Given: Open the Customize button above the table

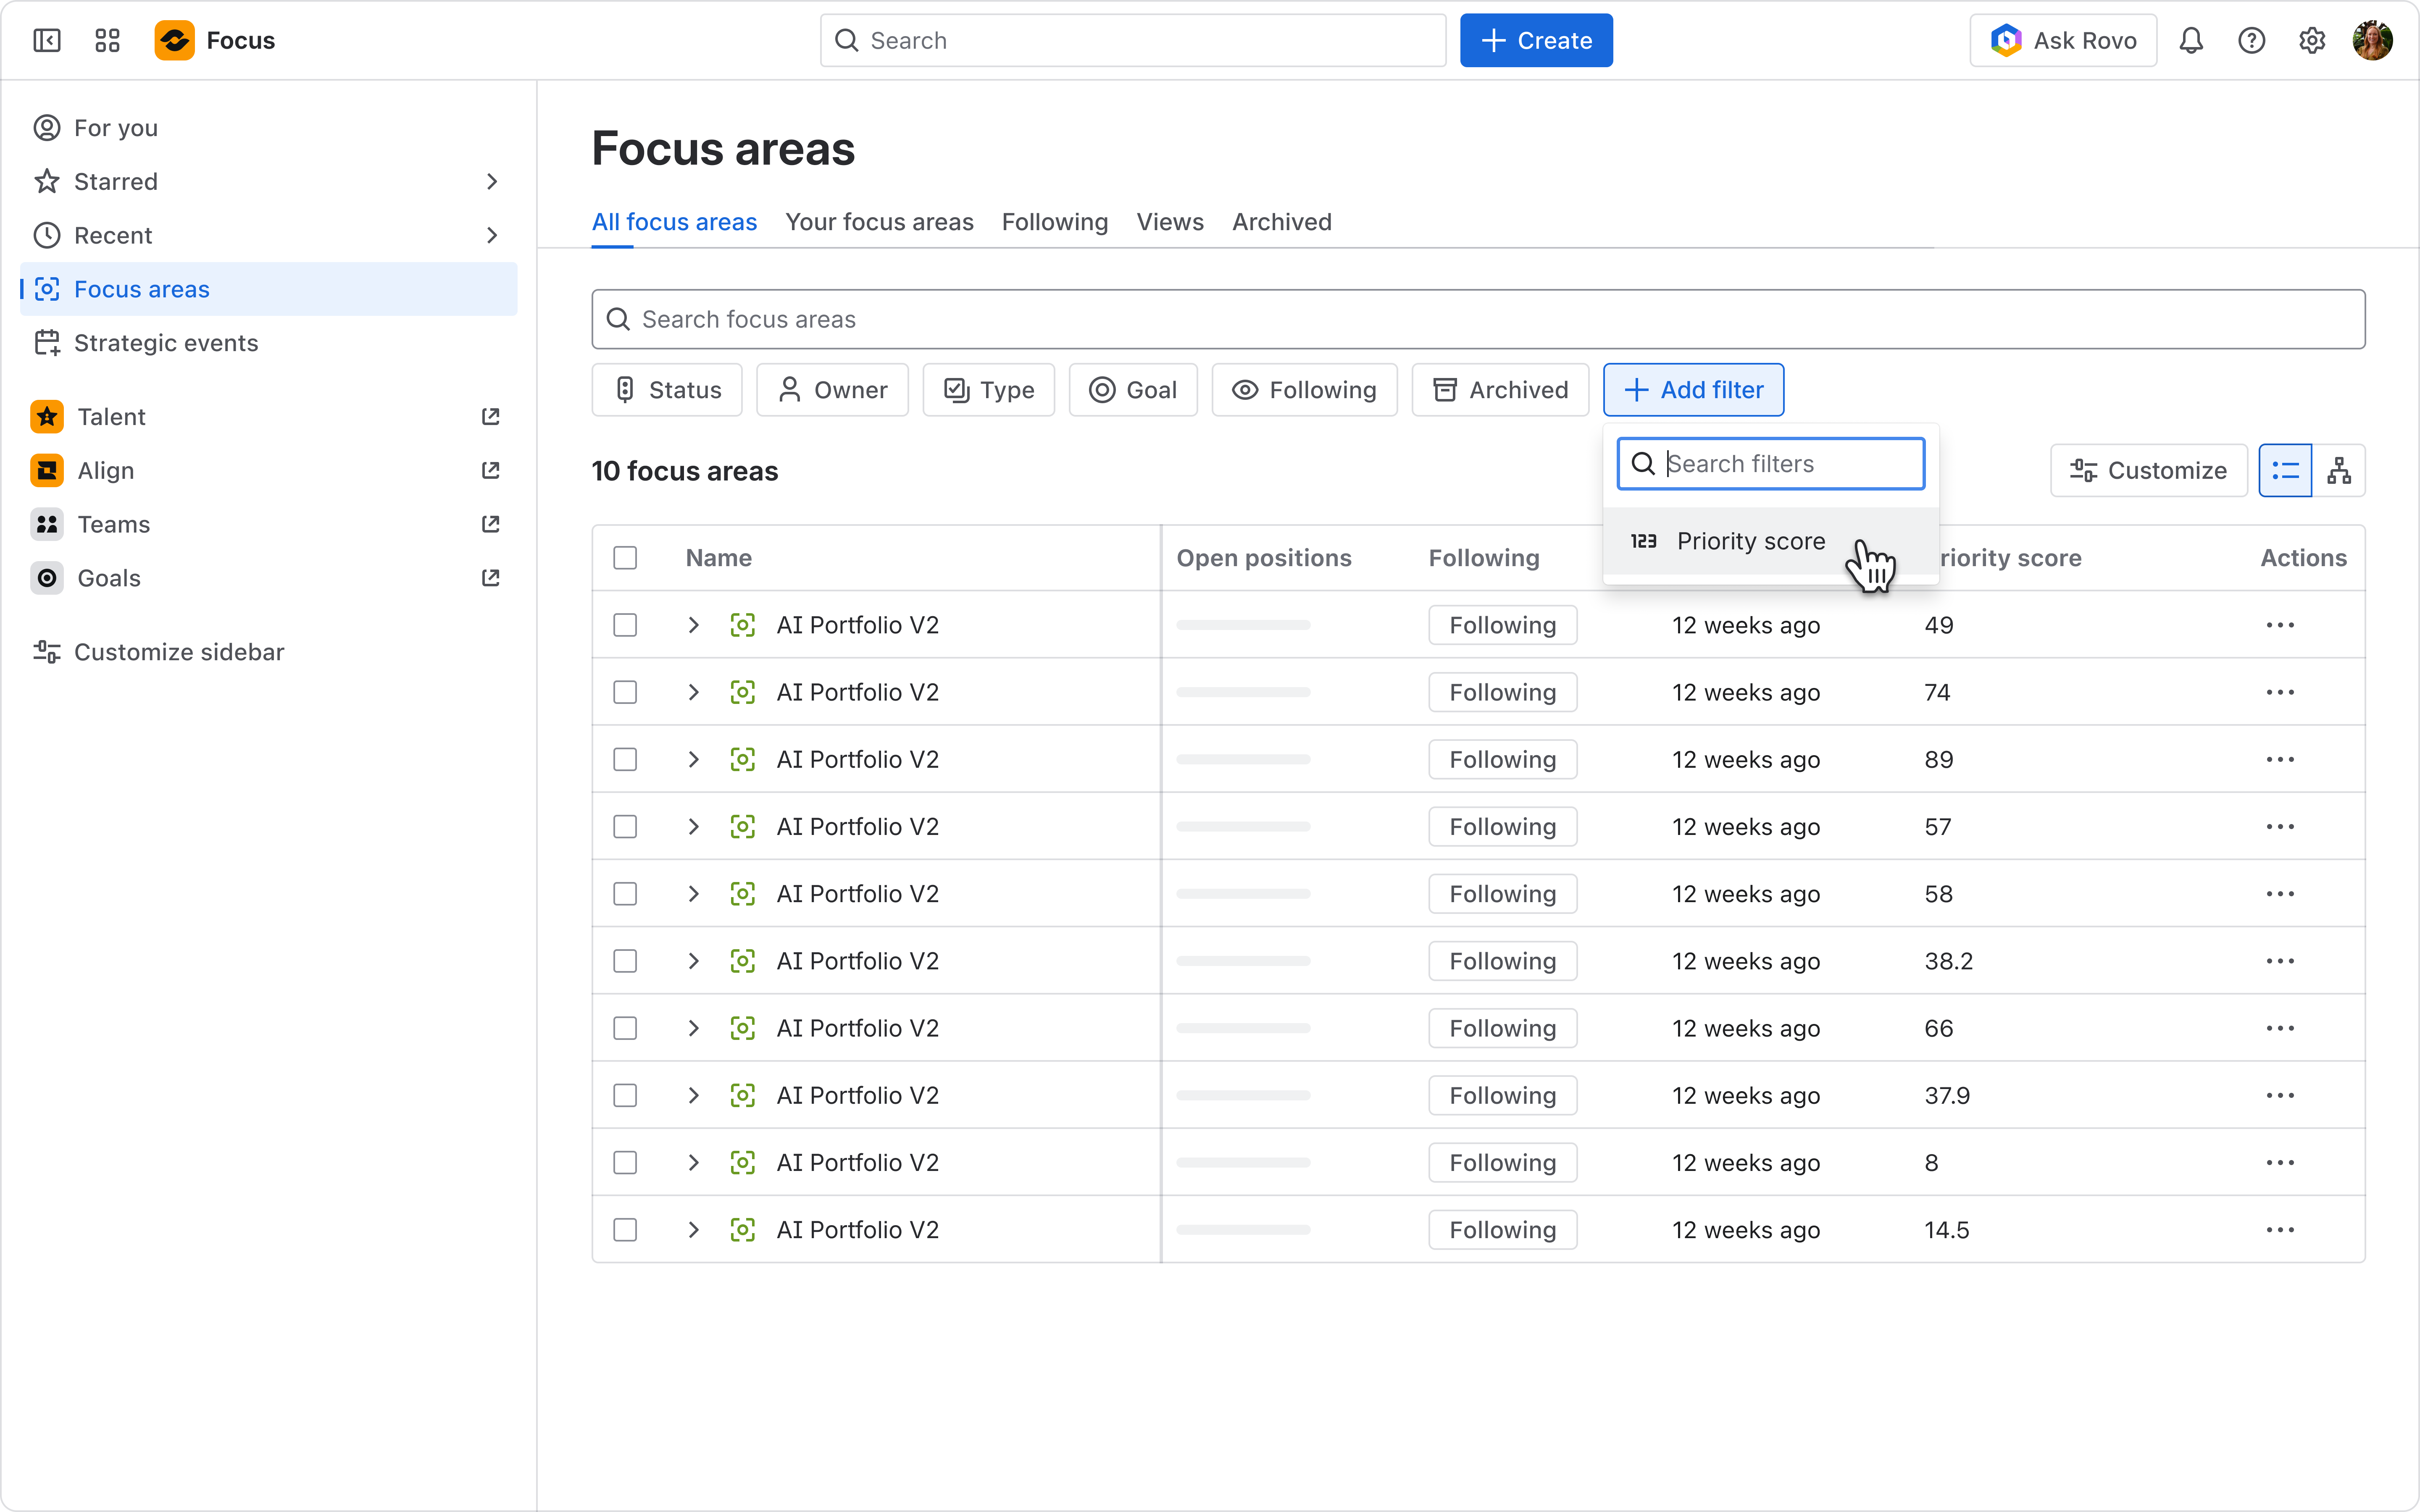Looking at the screenshot, I should click(2149, 470).
